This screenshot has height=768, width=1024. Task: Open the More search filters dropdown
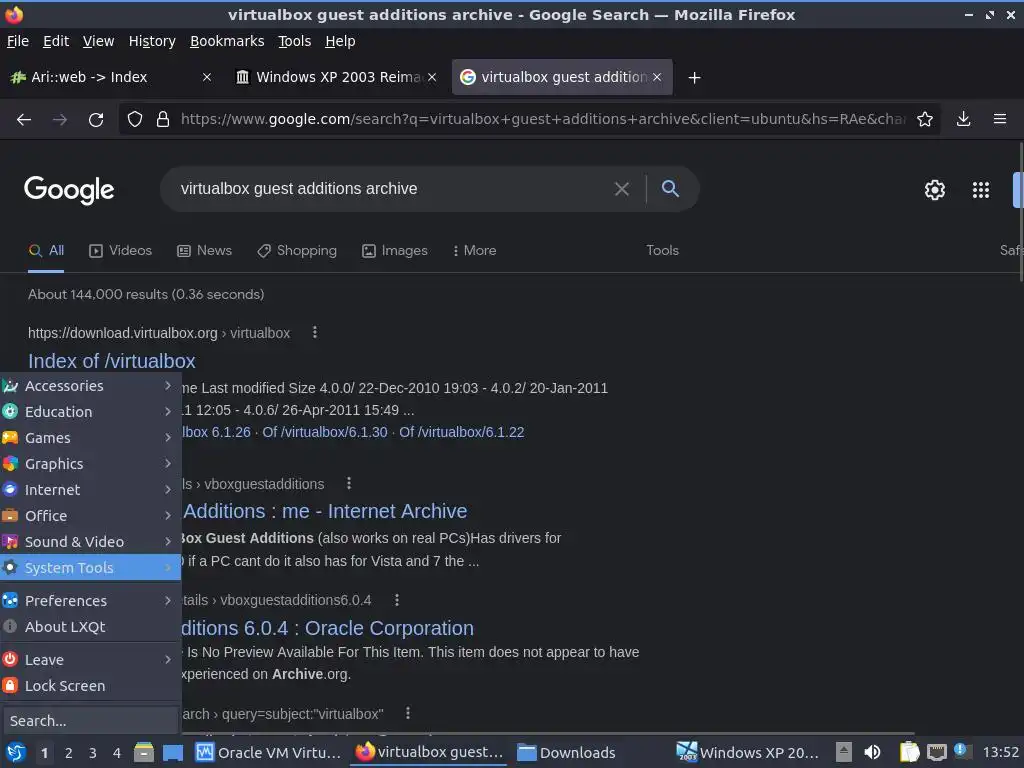[x=474, y=251]
